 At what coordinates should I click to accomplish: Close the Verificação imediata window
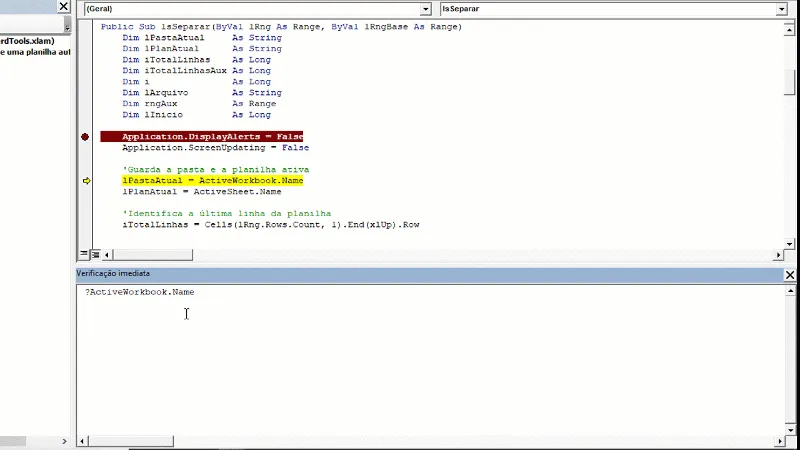click(x=789, y=274)
